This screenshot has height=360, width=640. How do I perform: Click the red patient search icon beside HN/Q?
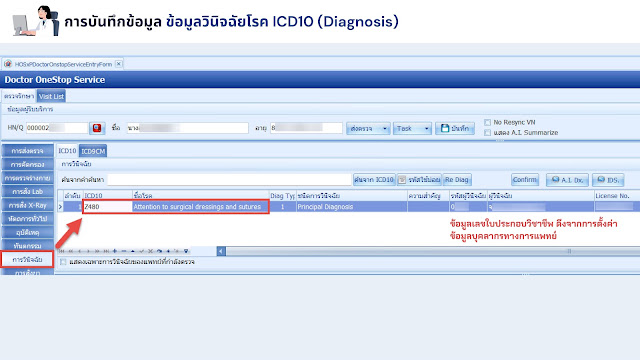[97, 128]
